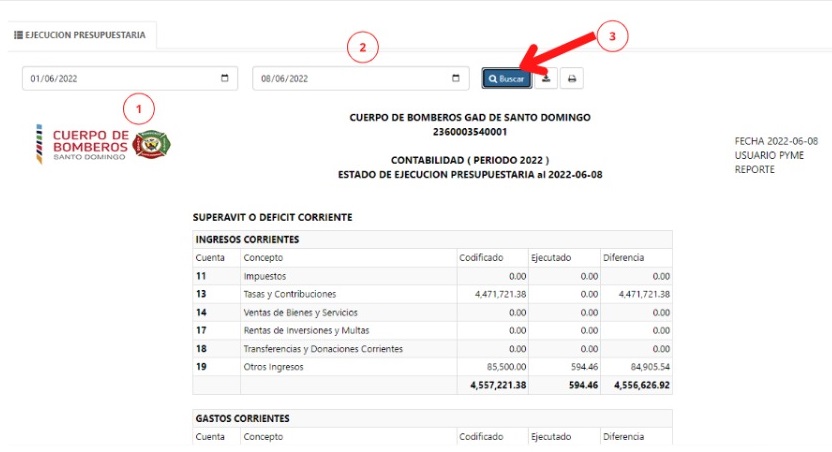
Task: Select concept Otros Ingresos
Action: [273, 367]
